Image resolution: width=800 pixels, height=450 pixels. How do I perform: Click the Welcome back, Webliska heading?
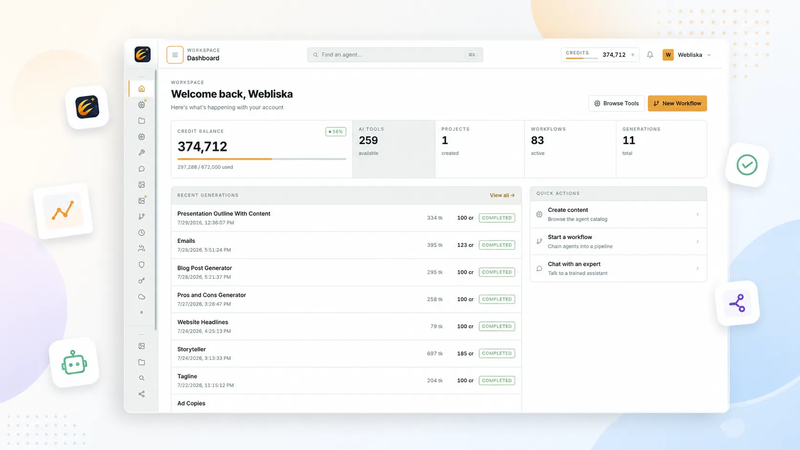tap(232, 94)
